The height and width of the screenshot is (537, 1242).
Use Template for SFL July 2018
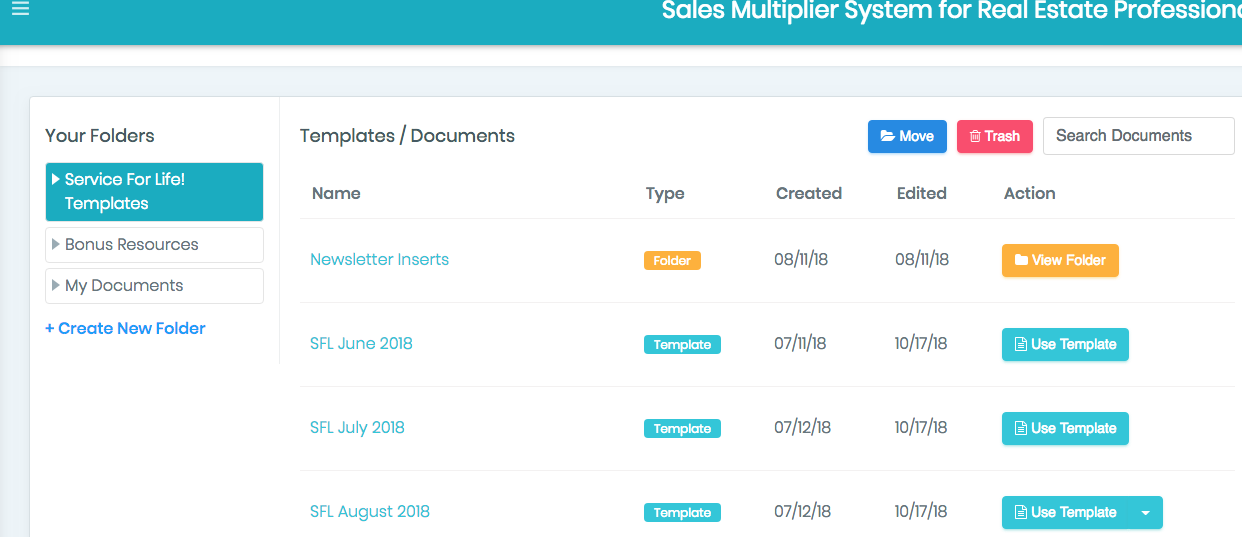[1065, 428]
